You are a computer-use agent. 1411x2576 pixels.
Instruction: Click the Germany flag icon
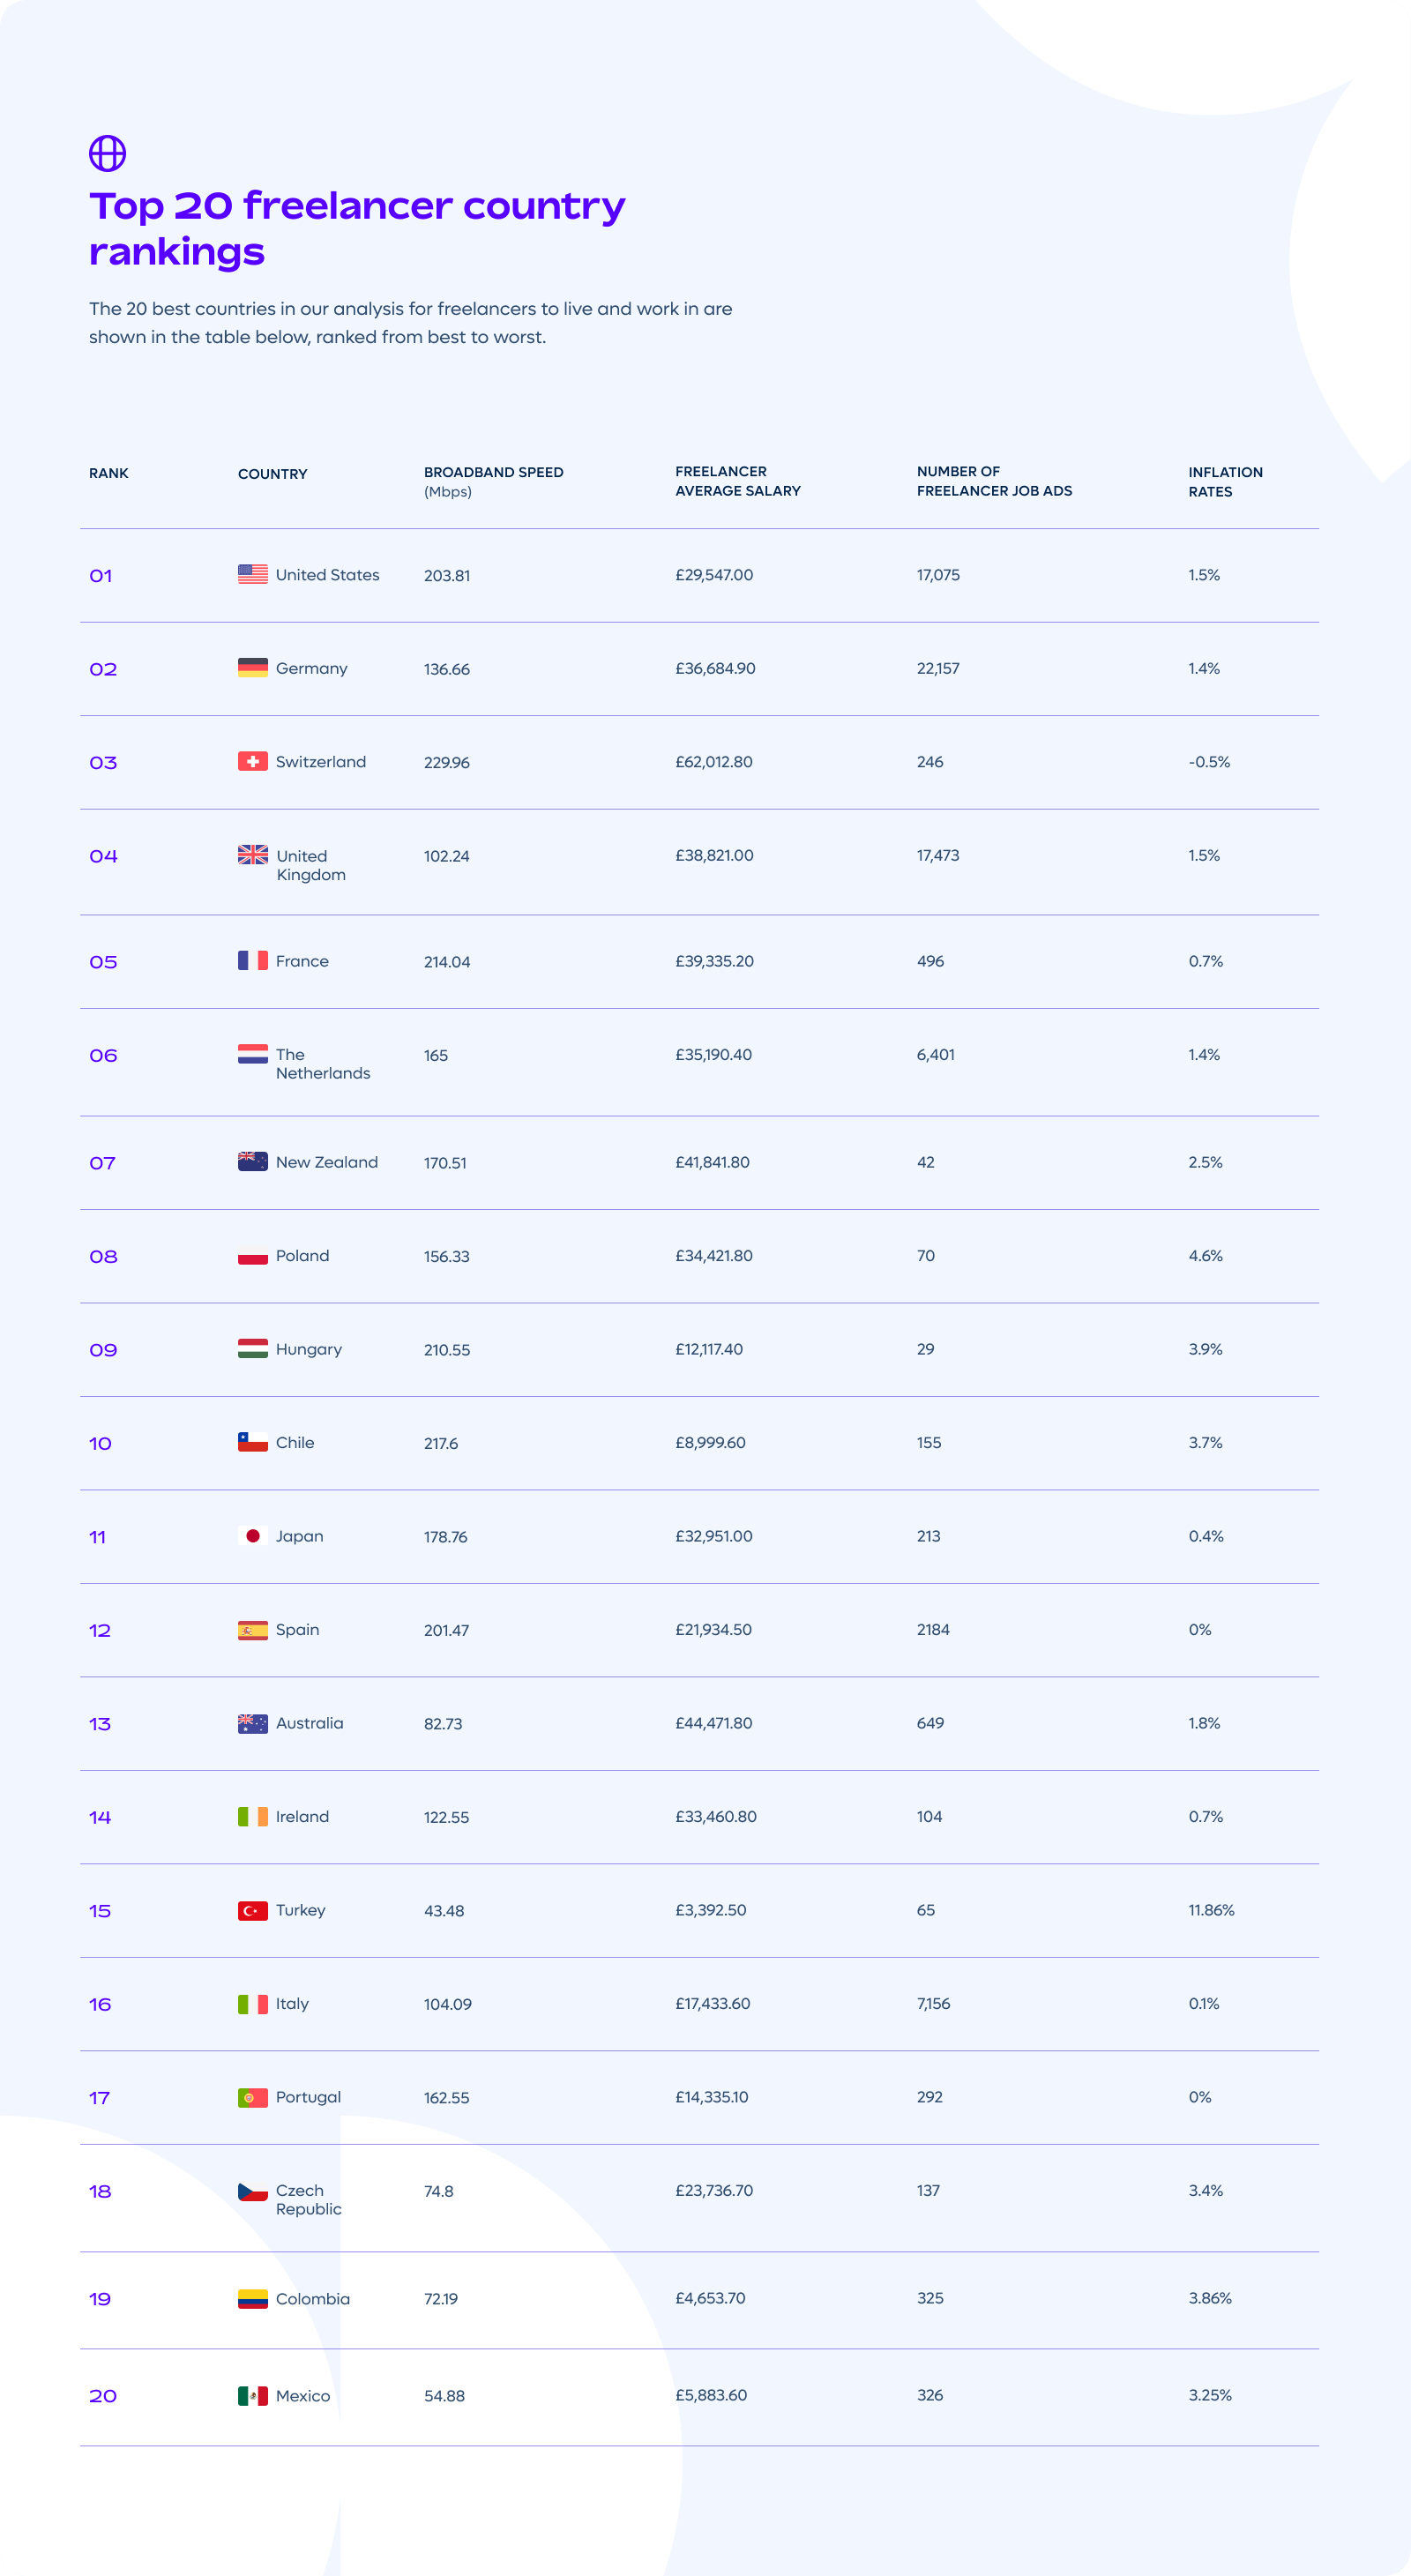coord(252,667)
